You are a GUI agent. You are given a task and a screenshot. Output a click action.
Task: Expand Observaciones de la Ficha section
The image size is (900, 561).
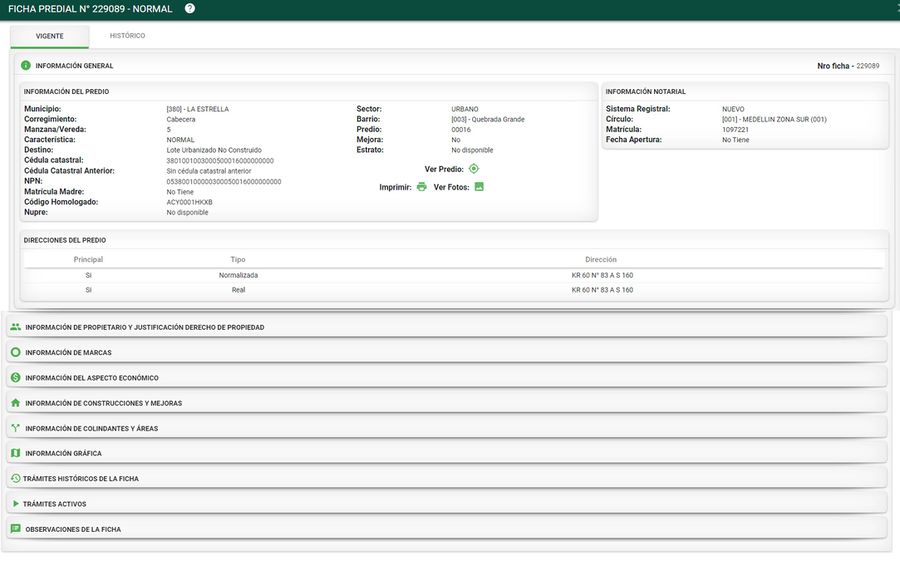(x=447, y=529)
